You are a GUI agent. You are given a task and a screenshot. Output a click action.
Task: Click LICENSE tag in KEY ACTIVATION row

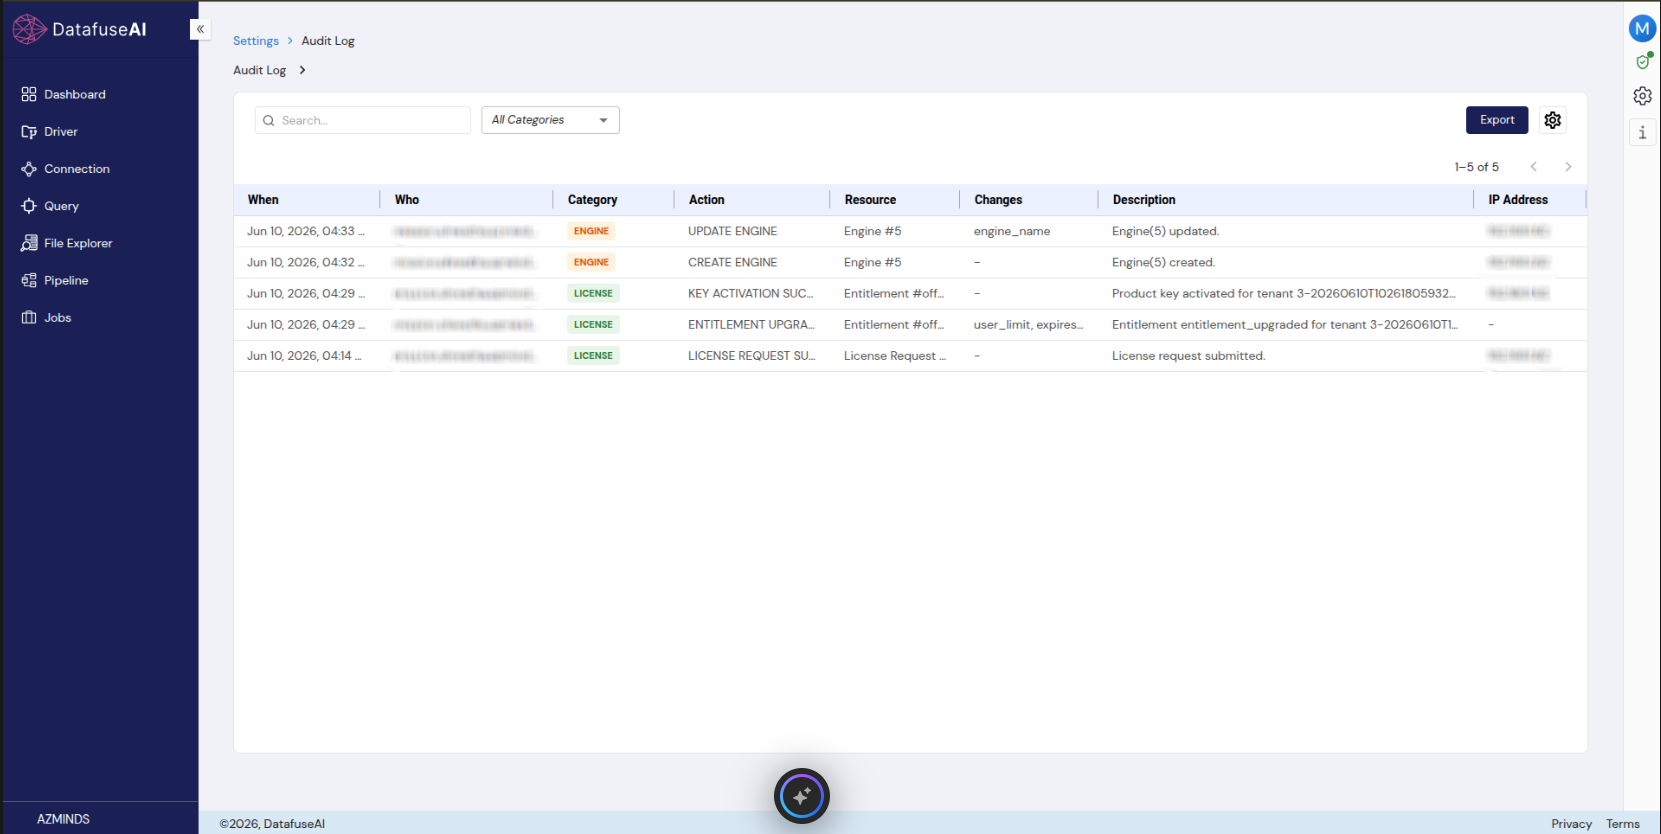(593, 293)
